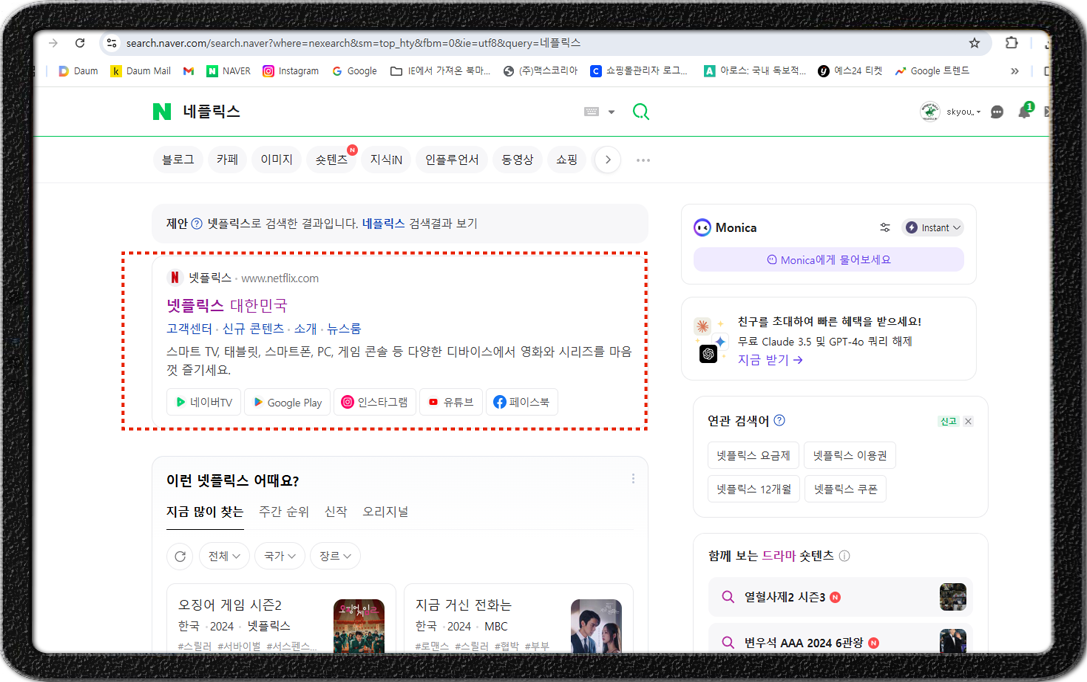1087x682 pixels.
Task: Open the 뉴스룸 sublink
Action: tap(344, 329)
